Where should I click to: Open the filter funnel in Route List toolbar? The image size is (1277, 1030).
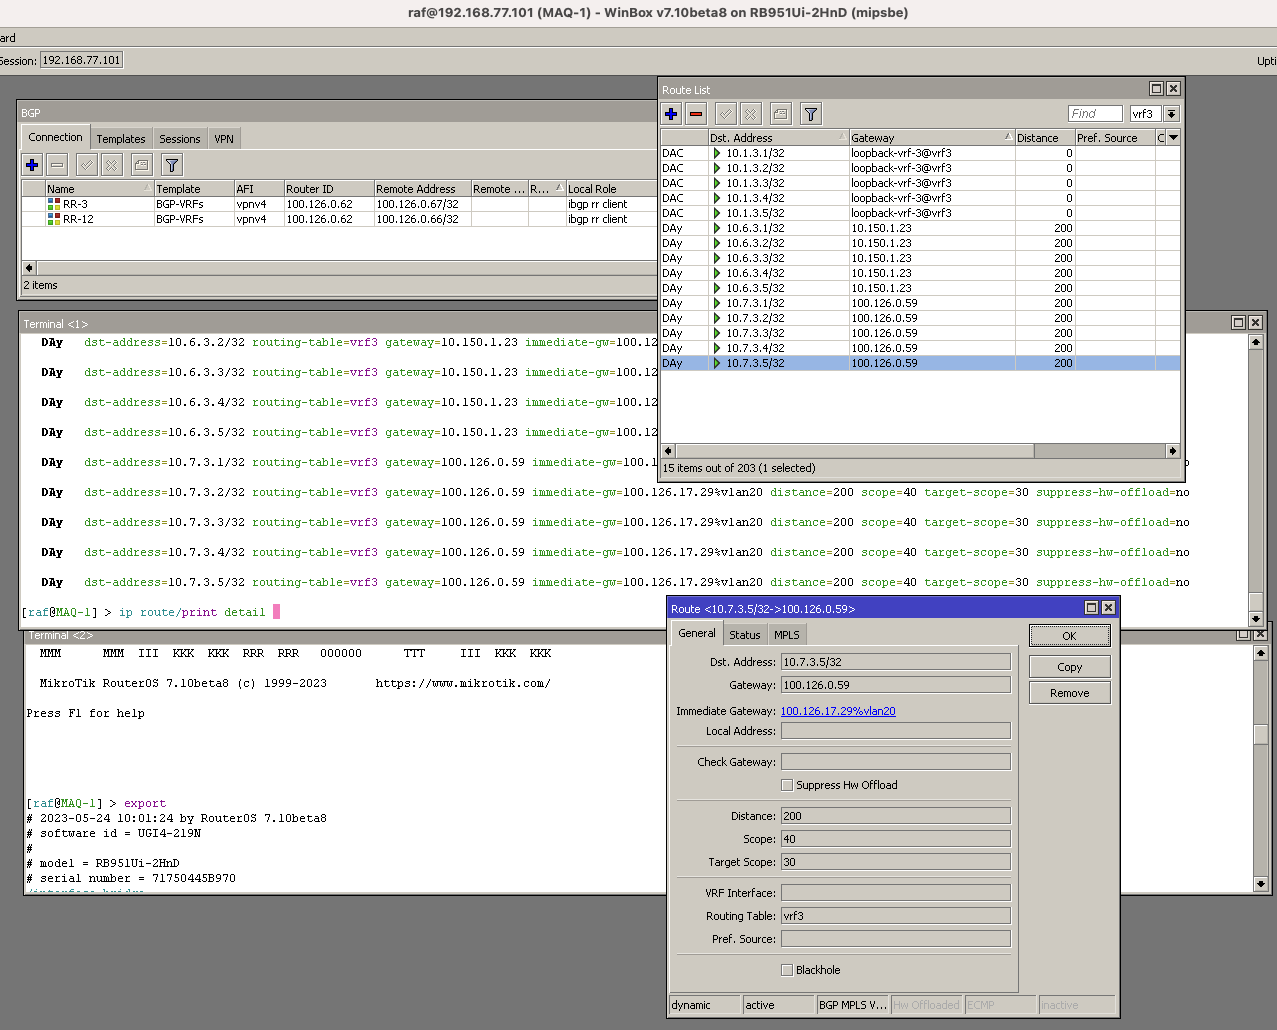pyautogui.click(x=811, y=114)
